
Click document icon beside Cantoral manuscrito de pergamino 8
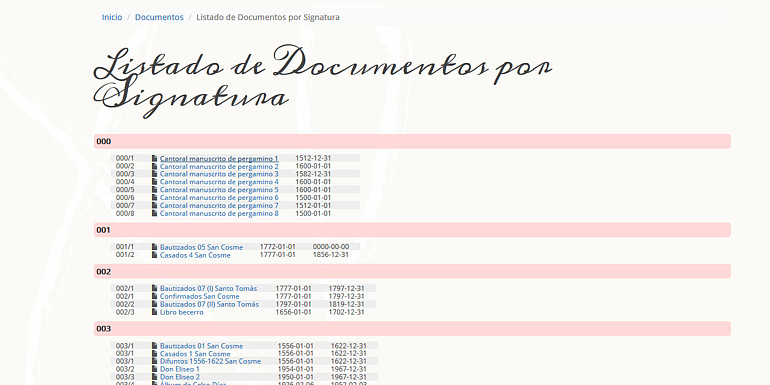pos(155,214)
